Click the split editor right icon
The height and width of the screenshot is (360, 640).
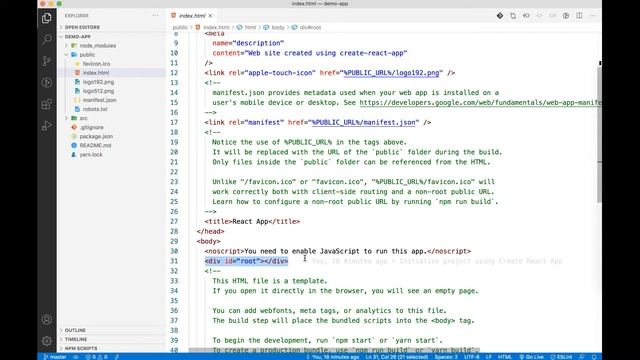click(579, 16)
